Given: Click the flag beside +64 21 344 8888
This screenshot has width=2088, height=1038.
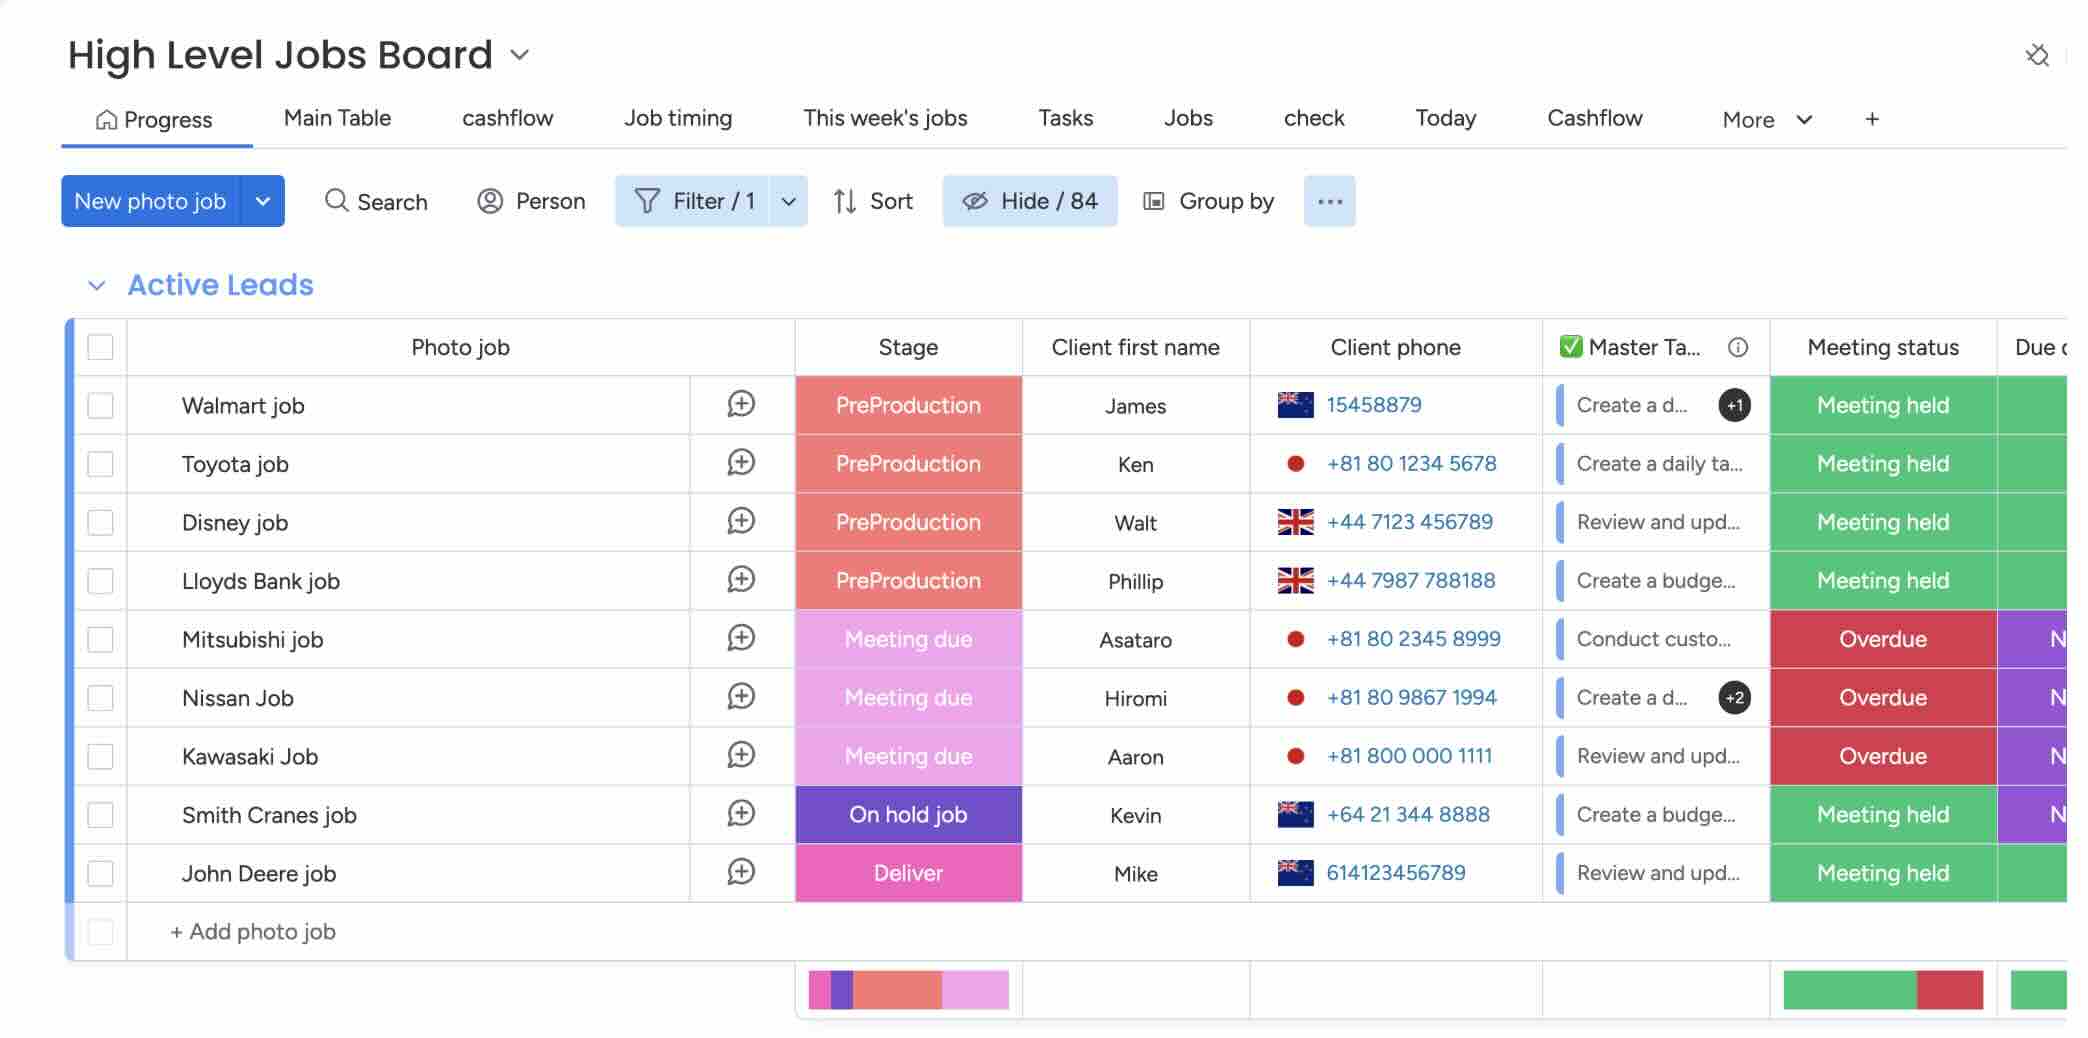Looking at the screenshot, I should click(1295, 815).
